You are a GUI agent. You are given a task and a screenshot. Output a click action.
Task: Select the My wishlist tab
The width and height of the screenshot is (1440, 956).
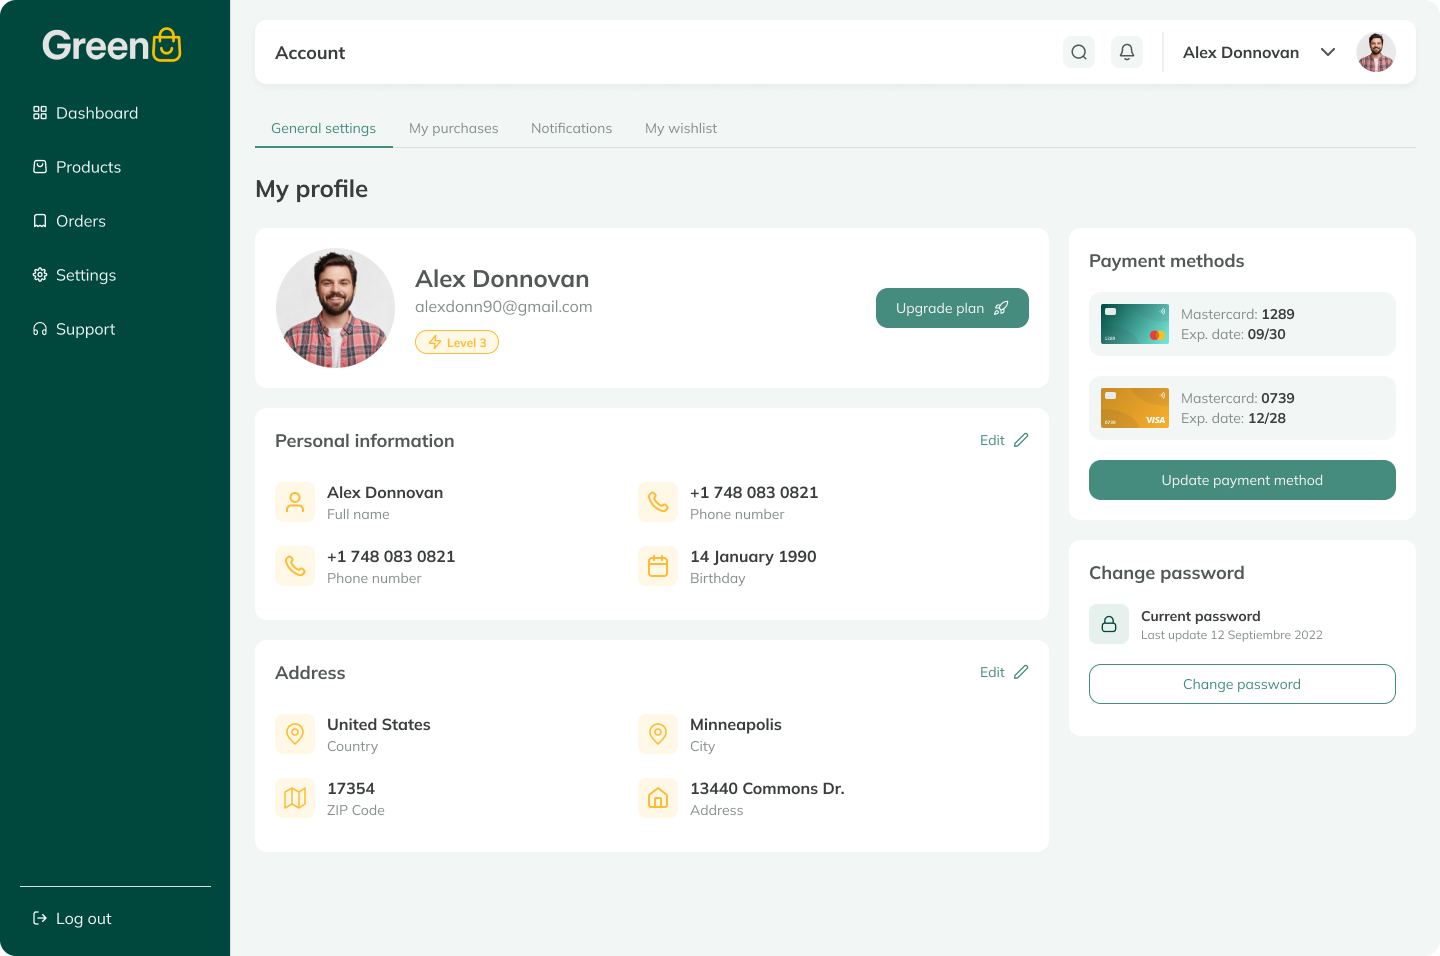pos(681,128)
